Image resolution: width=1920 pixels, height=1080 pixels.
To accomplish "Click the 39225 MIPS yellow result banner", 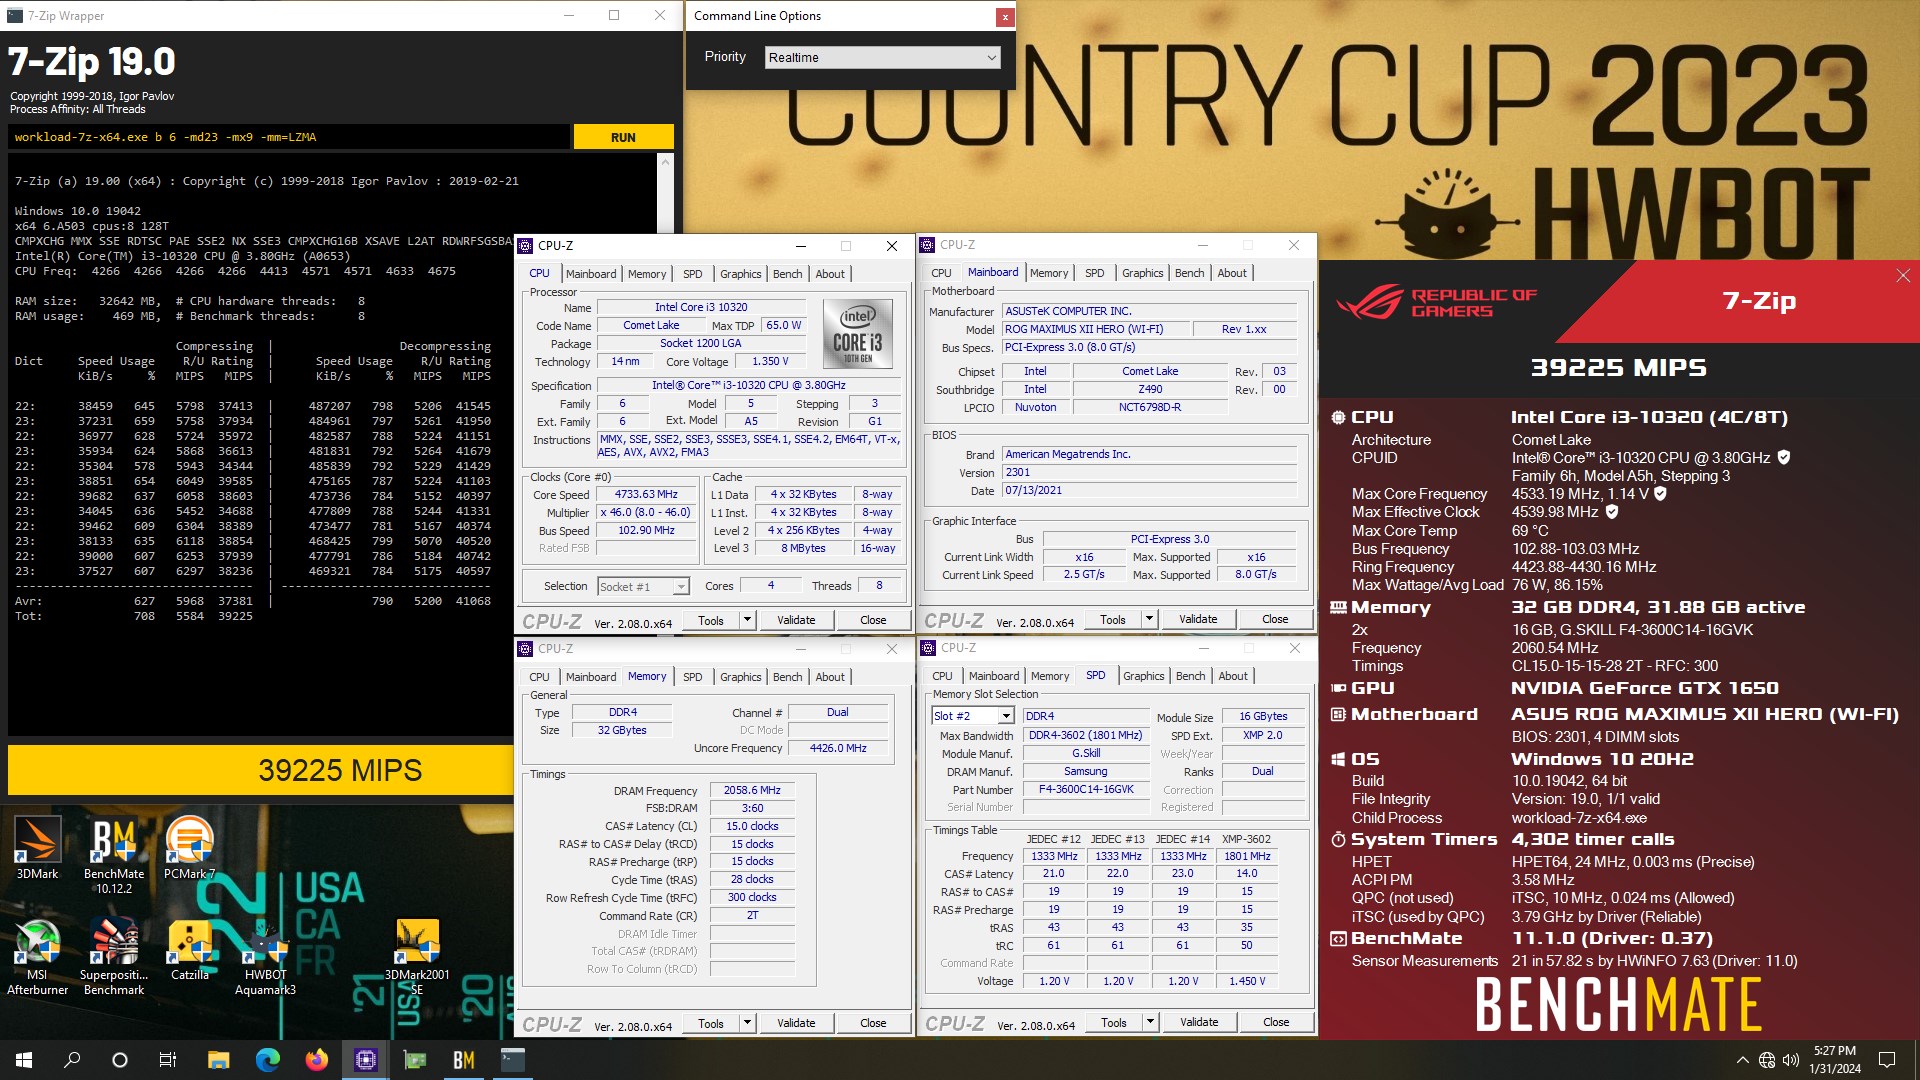I will coord(262,770).
